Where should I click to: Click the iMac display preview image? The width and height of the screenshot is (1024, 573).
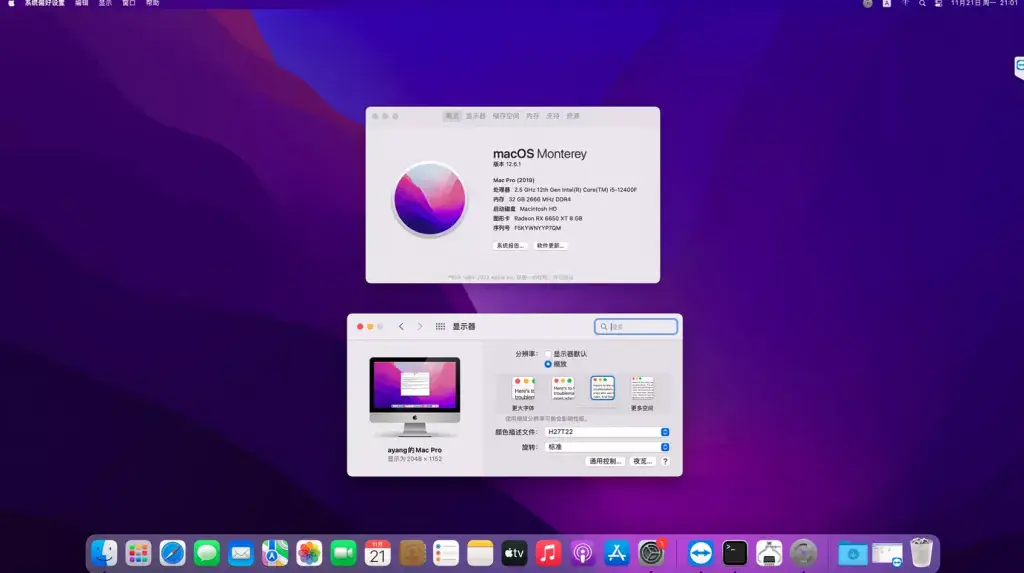[x=415, y=397]
